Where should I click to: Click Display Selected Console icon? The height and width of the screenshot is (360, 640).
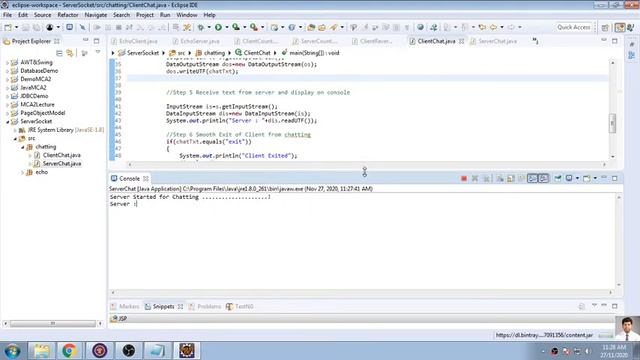click(569, 178)
